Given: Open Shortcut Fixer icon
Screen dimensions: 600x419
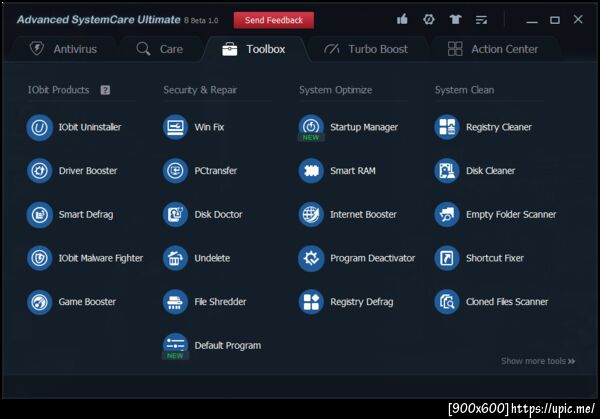Looking at the screenshot, I should 447,258.
